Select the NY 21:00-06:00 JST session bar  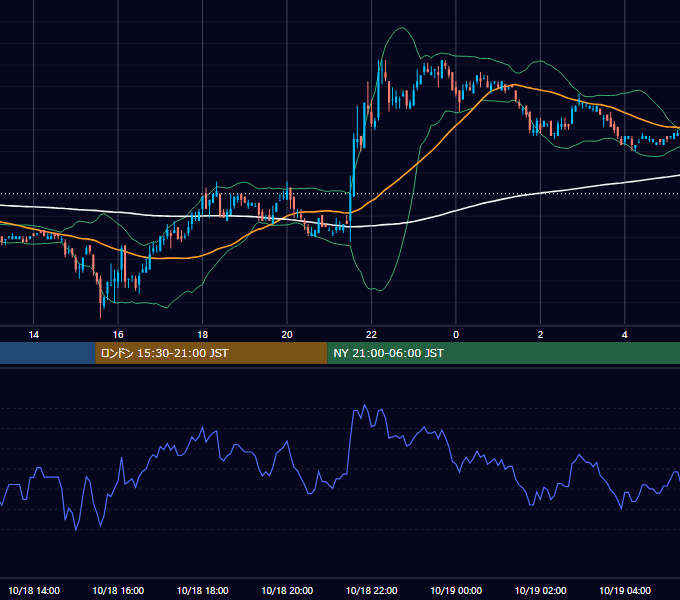pos(503,353)
